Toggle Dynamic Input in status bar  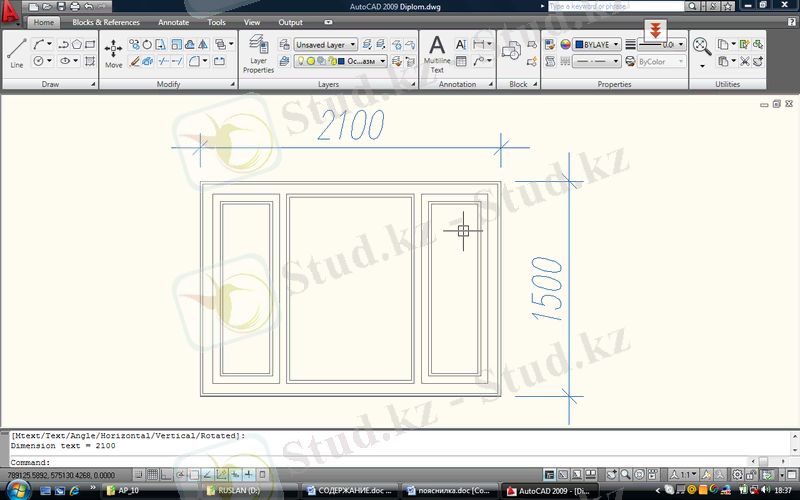click(x=235, y=474)
